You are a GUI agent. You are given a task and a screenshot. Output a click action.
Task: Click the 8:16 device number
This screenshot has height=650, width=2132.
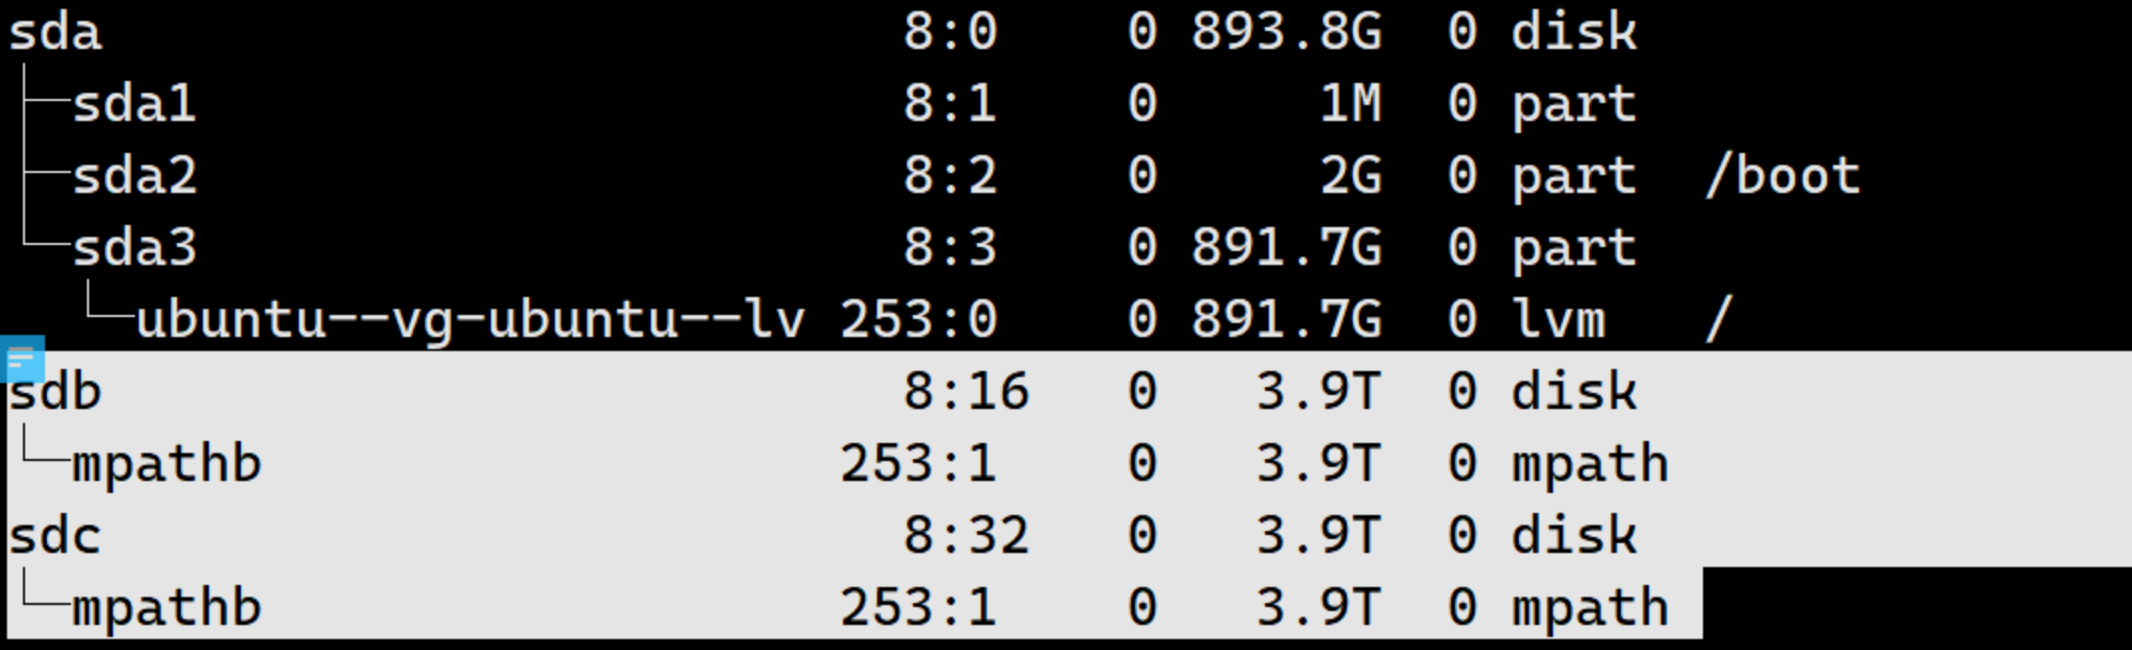pyautogui.click(x=966, y=391)
